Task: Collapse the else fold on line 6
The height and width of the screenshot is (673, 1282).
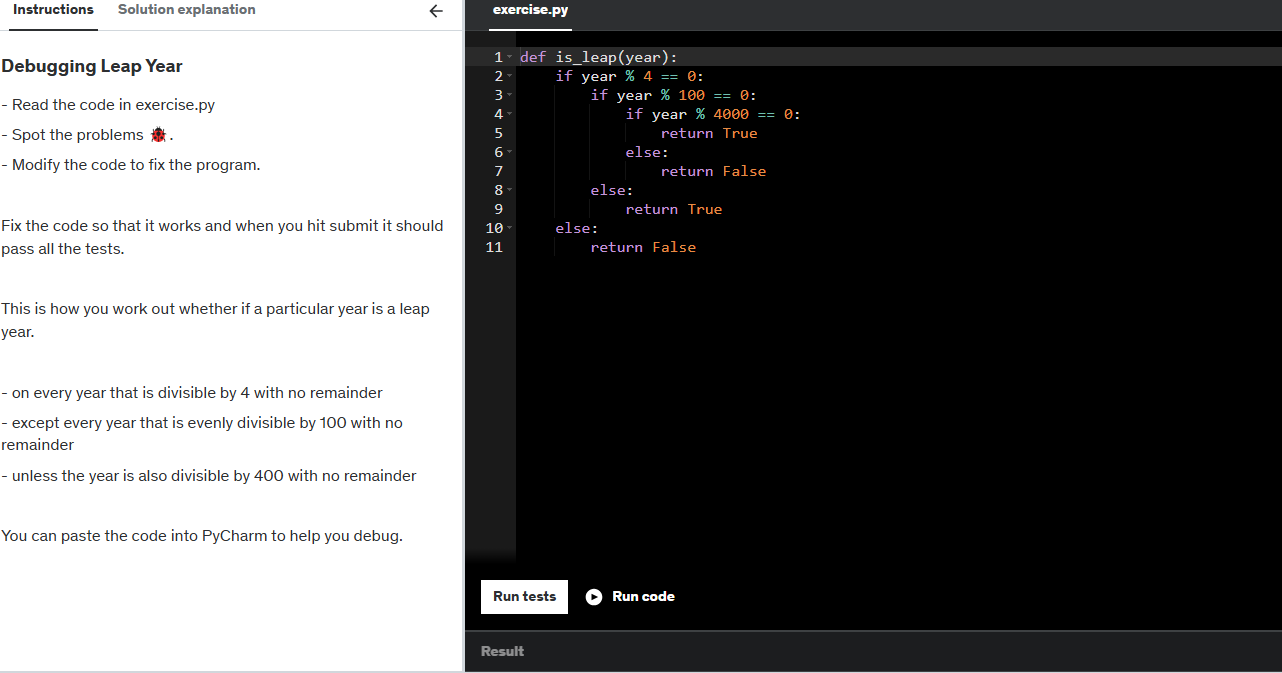Action: pyautogui.click(x=511, y=153)
